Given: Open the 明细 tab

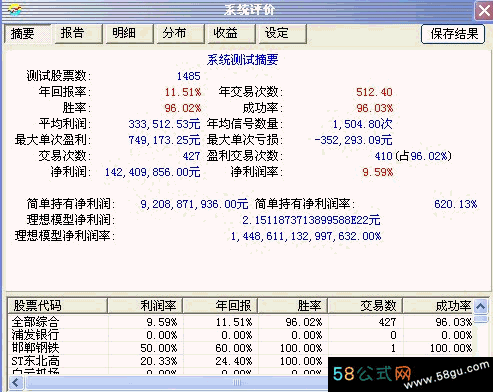Looking at the screenshot, I should click(x=129, y=33).
